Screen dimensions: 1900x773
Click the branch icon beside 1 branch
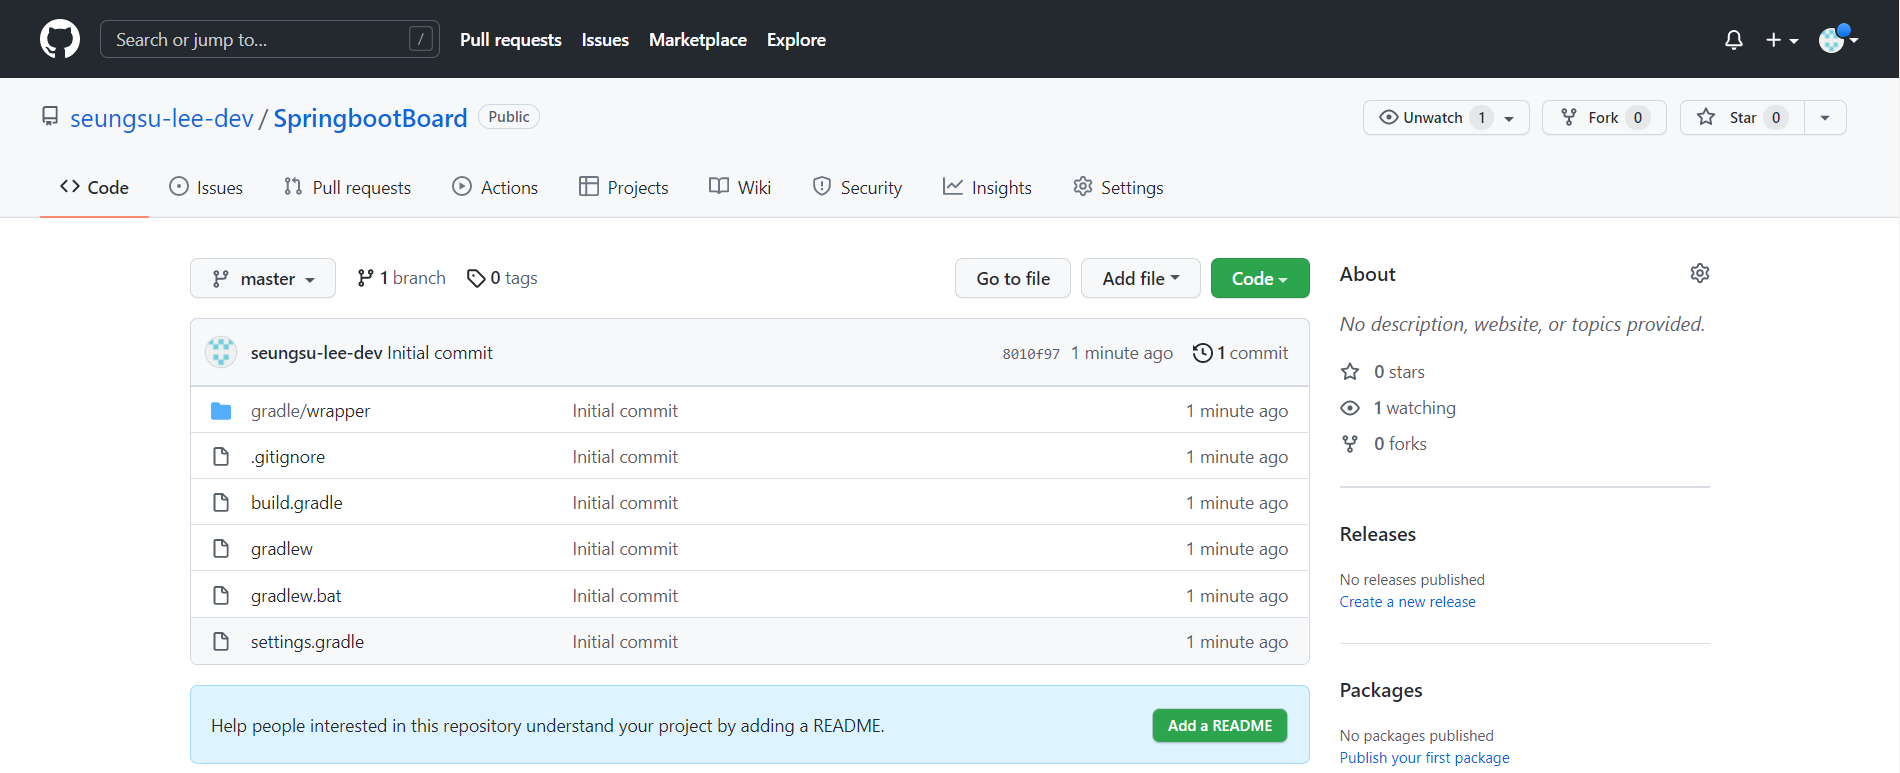pos(366,278)
